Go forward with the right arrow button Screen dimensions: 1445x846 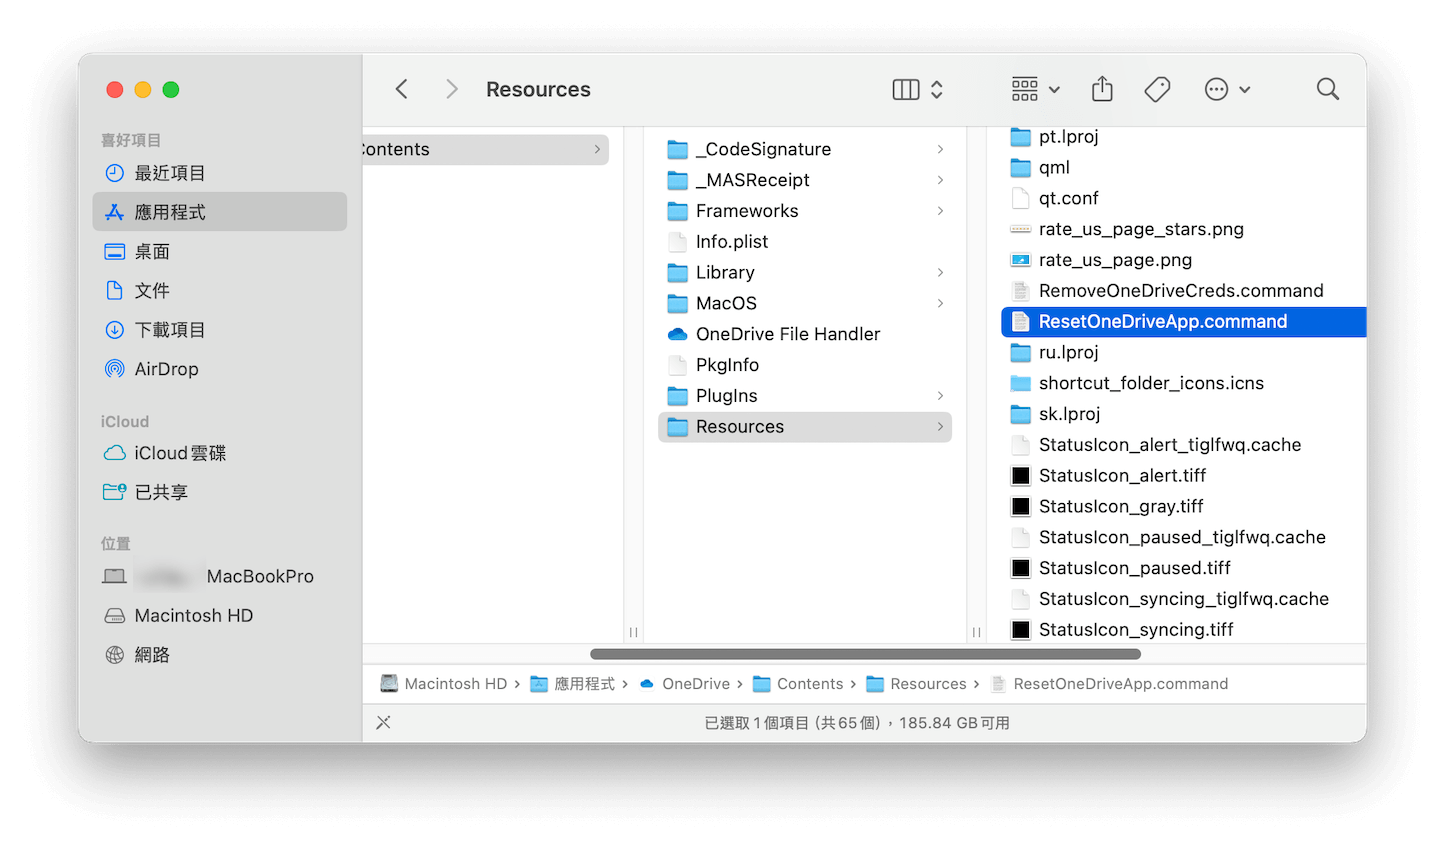pos(452,89)
